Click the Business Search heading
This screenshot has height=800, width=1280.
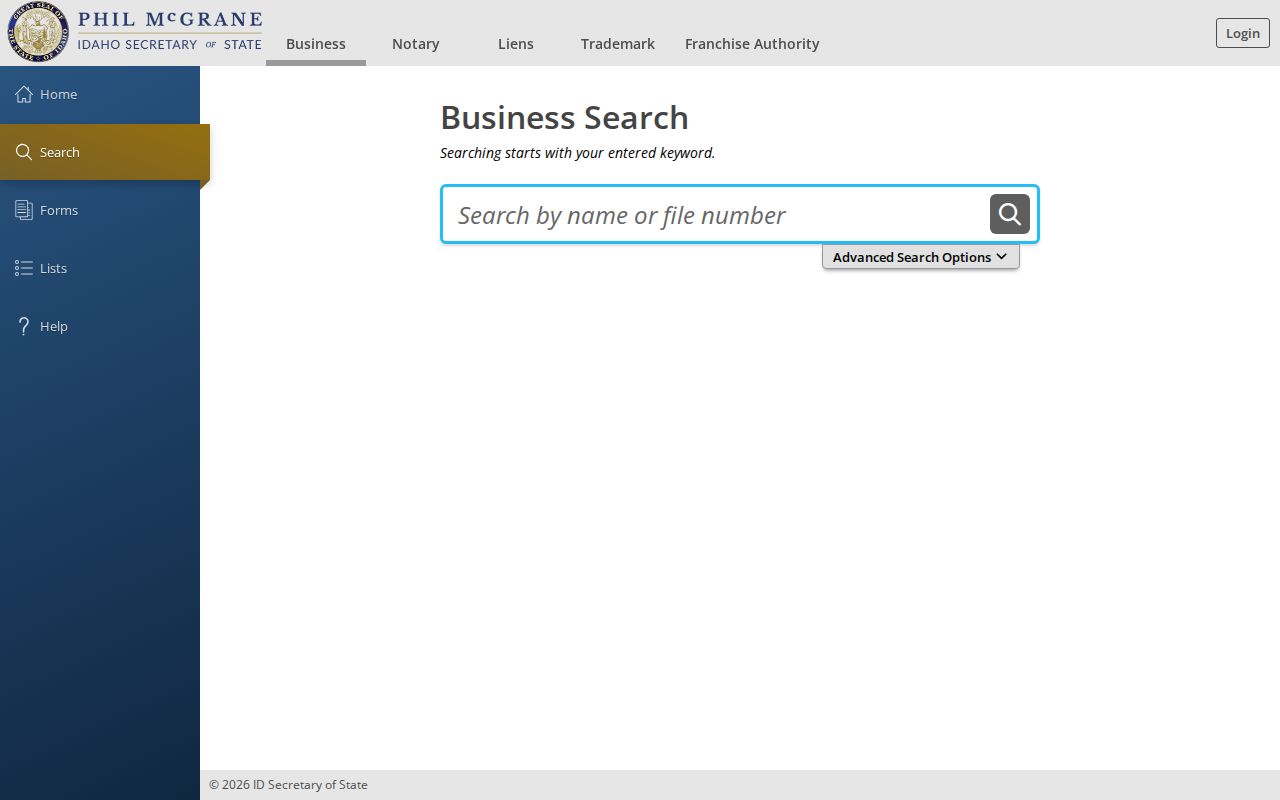564,118
